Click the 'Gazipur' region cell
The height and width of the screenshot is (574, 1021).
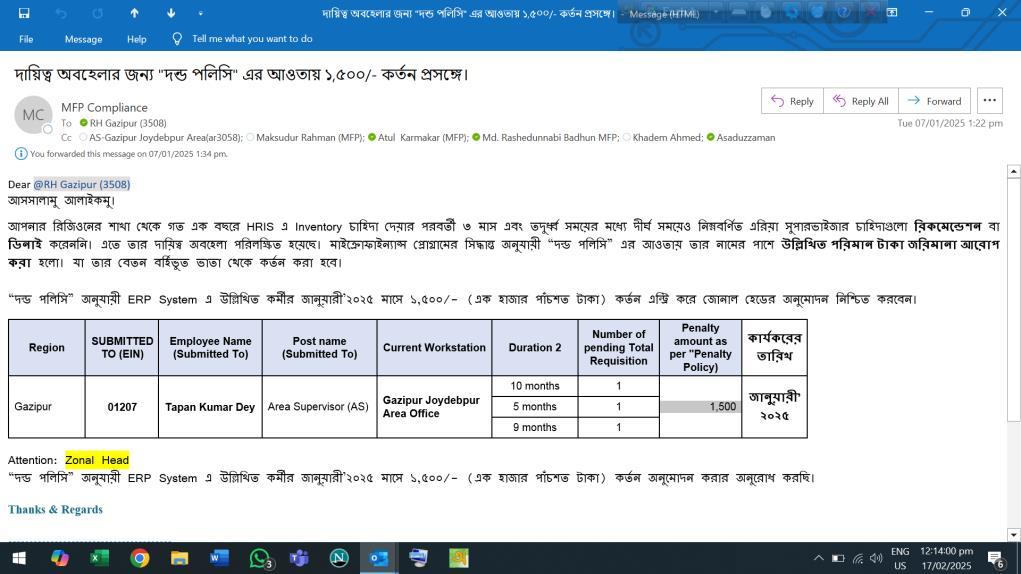point(46,407)
